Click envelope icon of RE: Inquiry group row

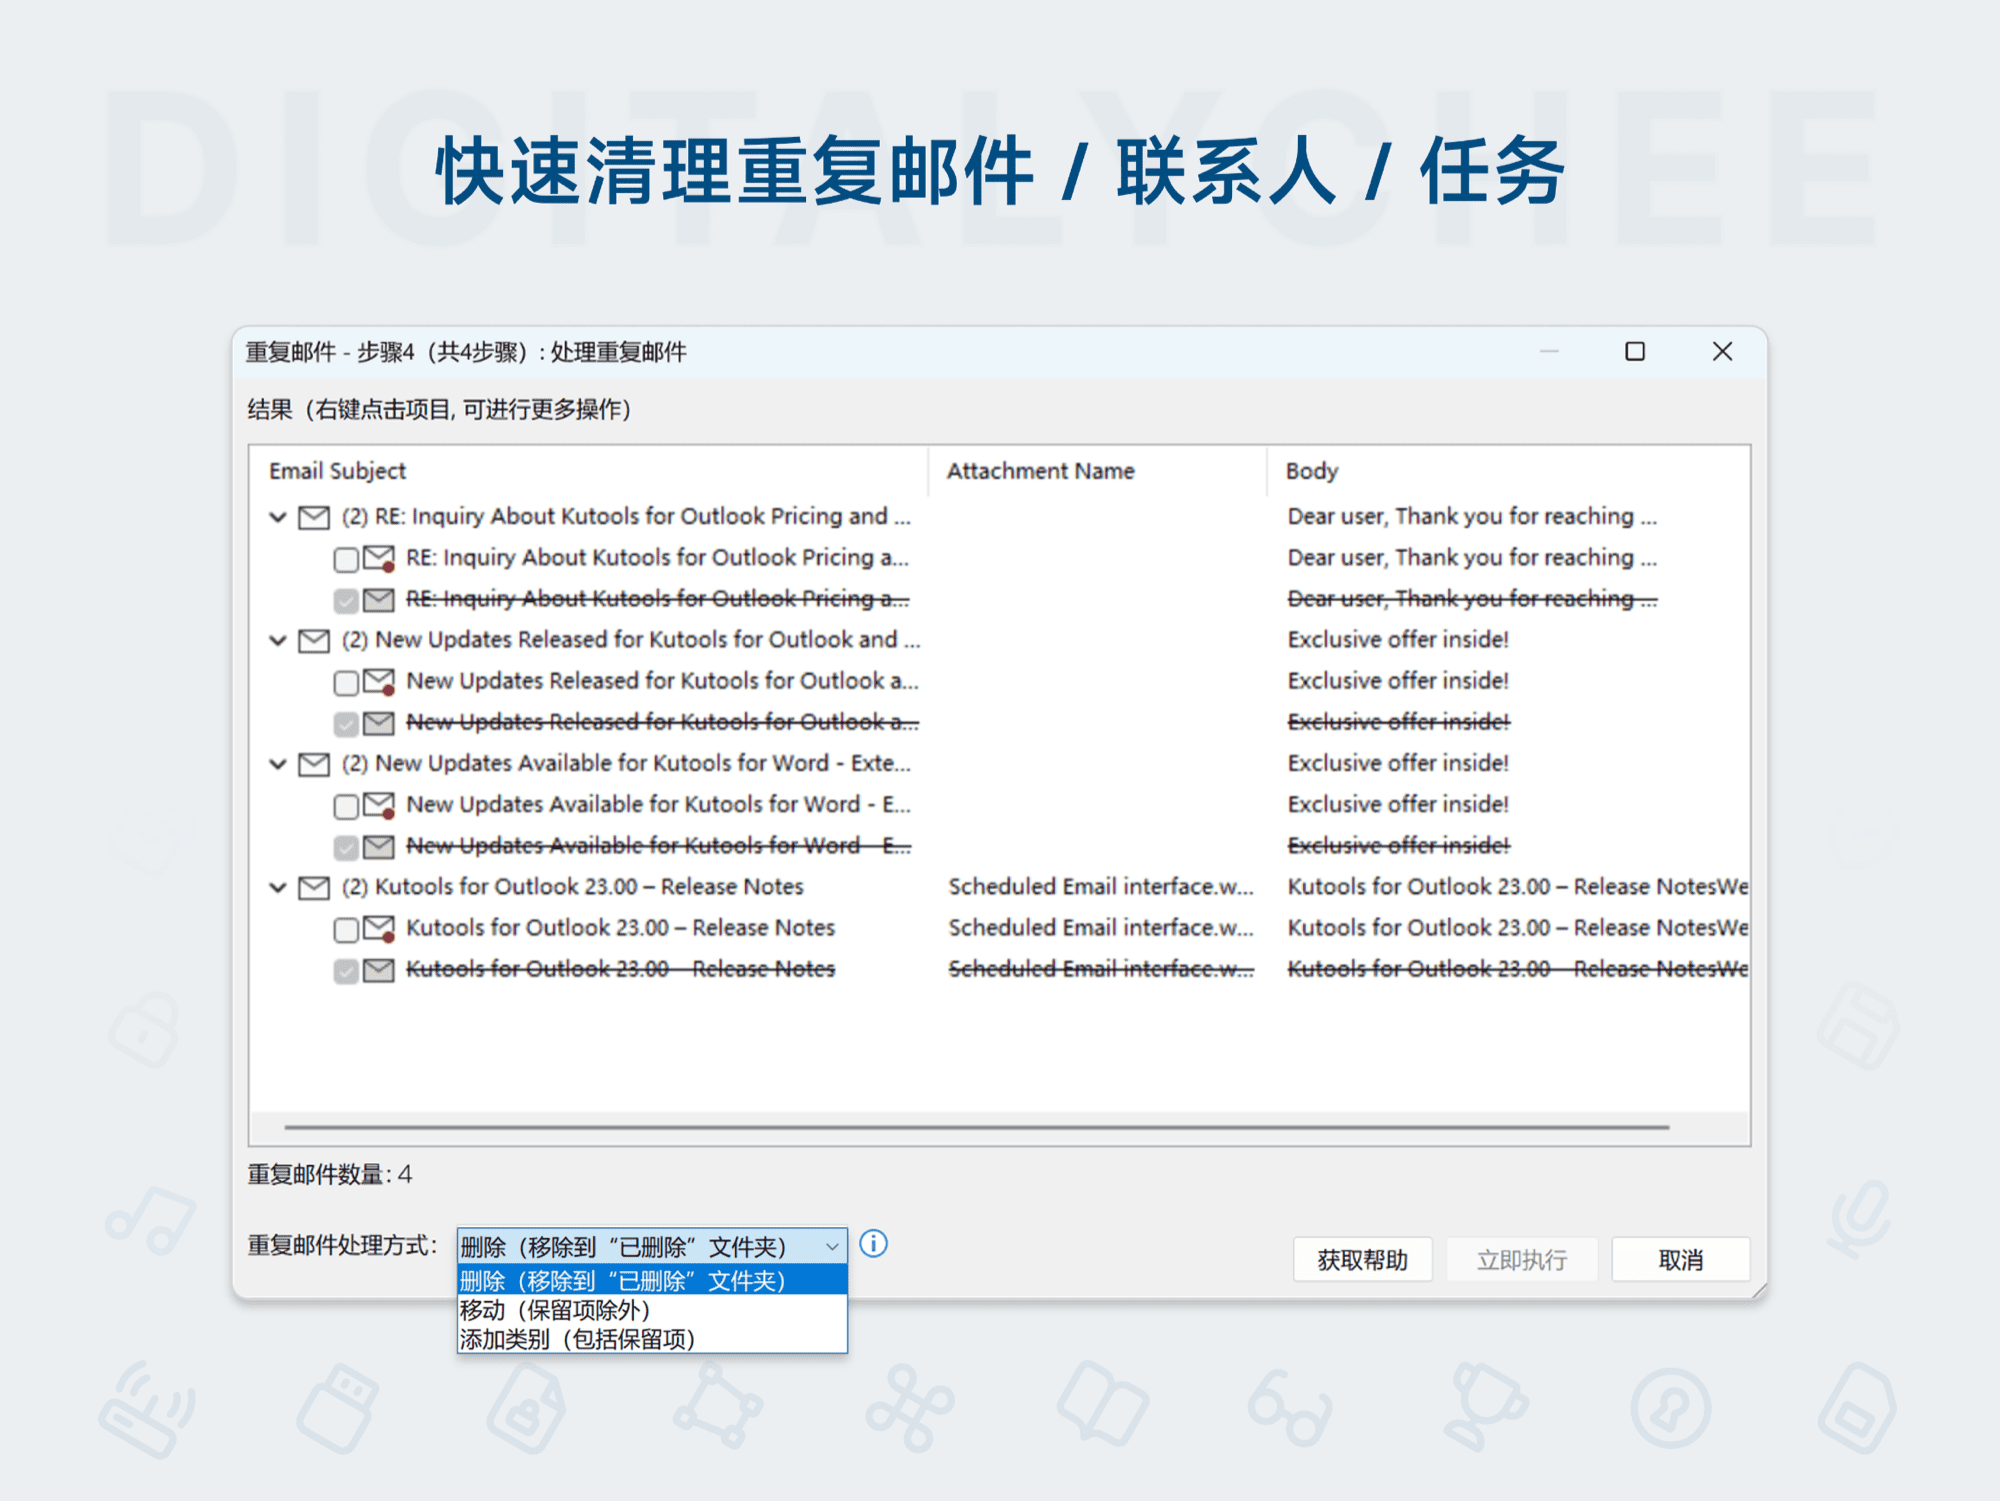(x=314, y=517)
